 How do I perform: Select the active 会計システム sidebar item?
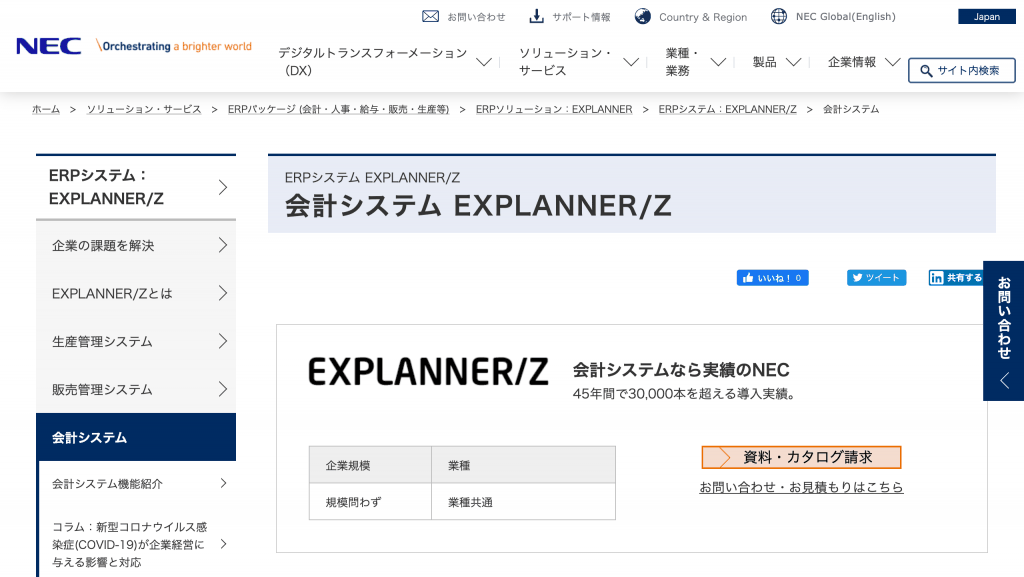click(136, 437)
